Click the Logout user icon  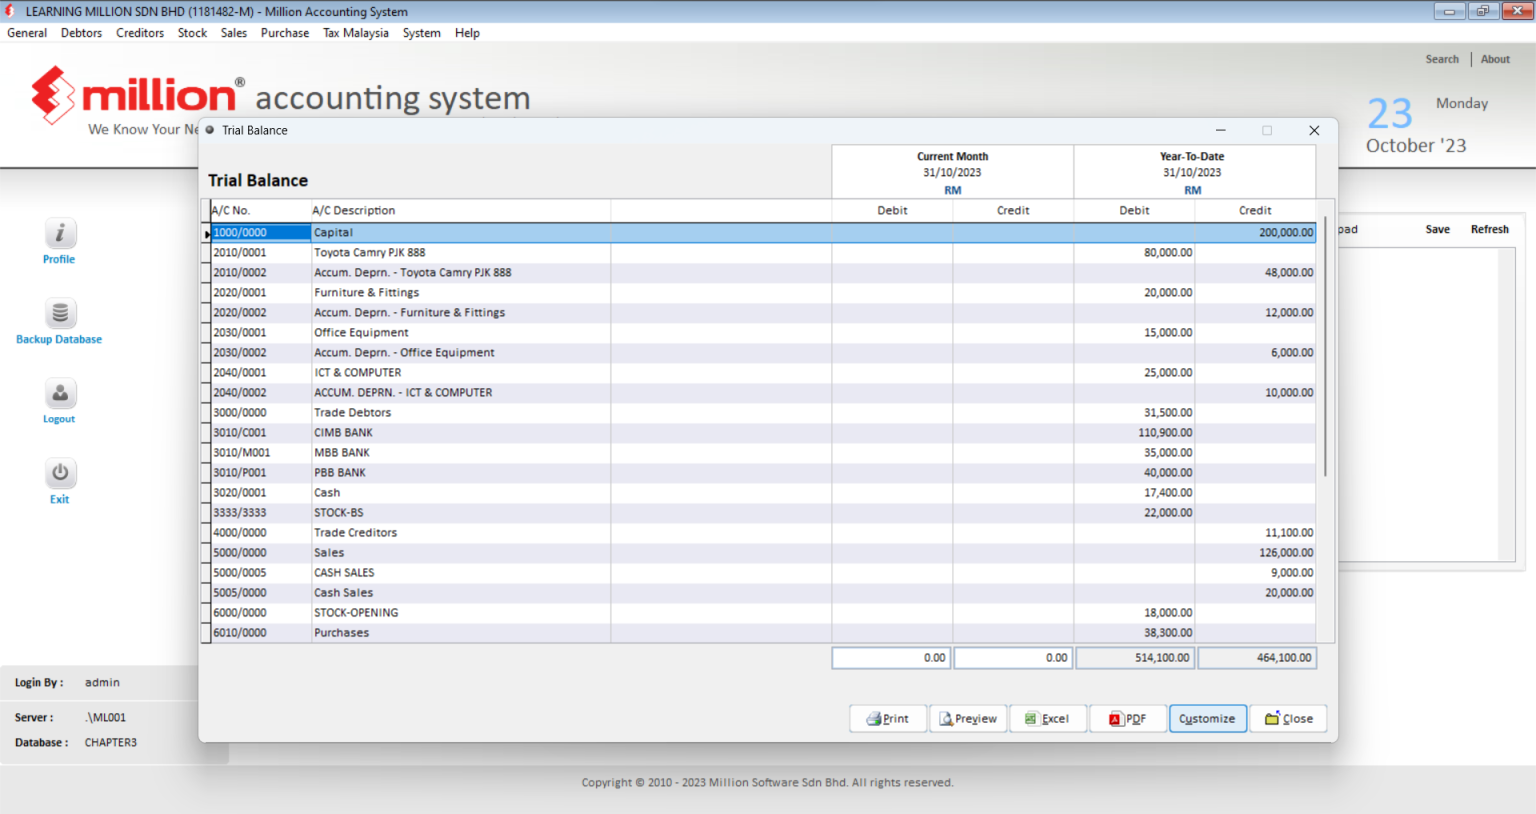(x=60, y=393)
